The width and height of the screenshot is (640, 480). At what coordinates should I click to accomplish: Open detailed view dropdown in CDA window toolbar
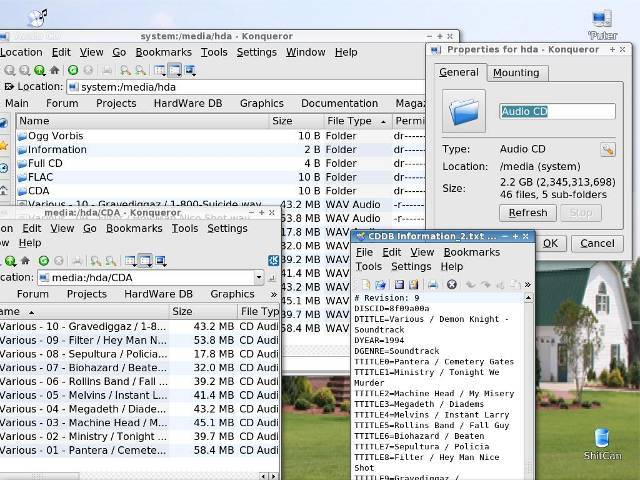[145, 260]
